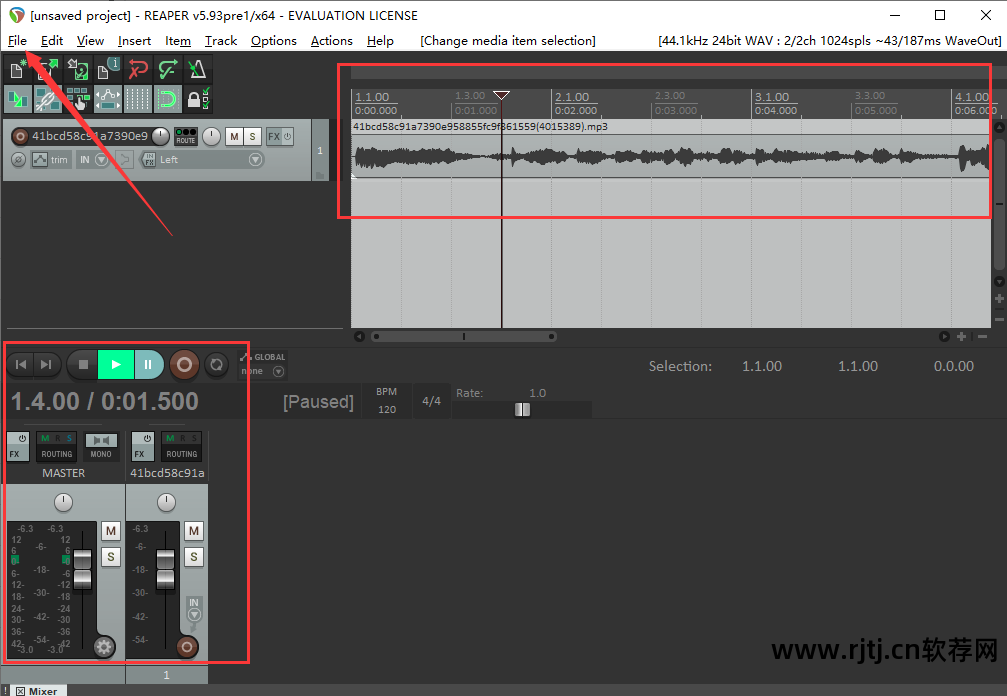Open the Insert menu

[x=134, y=40]
